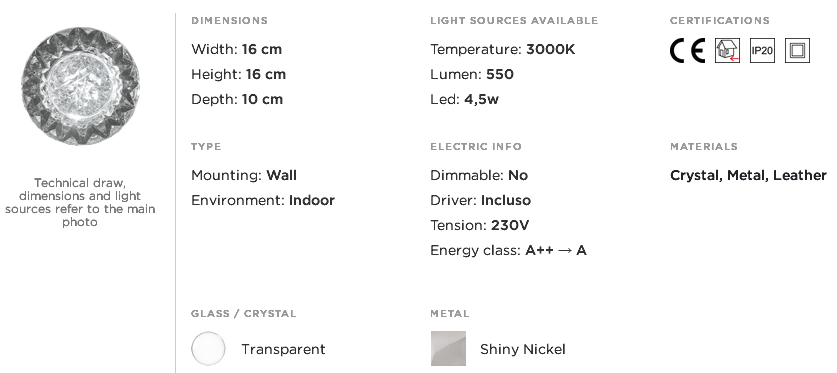The height and width of the screenshot is (373, 837).
Task: Click the technical draw caption text
Action: point(80,203)
